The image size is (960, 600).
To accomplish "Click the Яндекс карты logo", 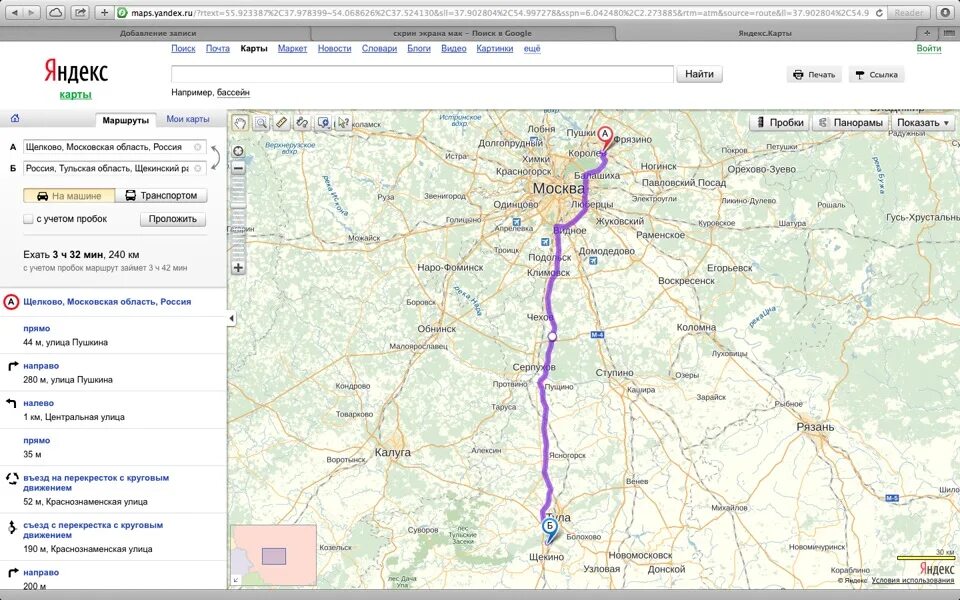I will pyautogui.click(x=76, y=78).
